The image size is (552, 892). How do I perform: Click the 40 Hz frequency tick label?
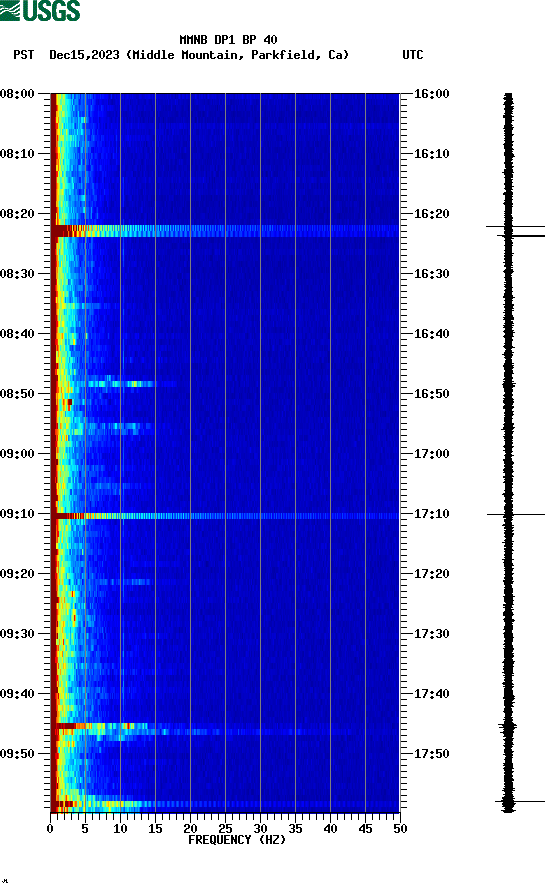click(330, 829)
